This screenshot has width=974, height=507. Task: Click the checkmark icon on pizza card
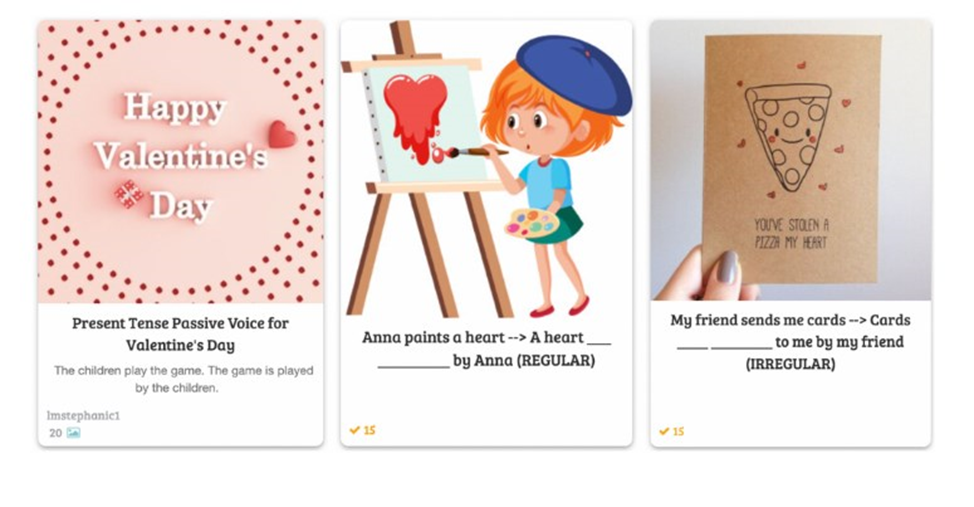tap(664, 431)
